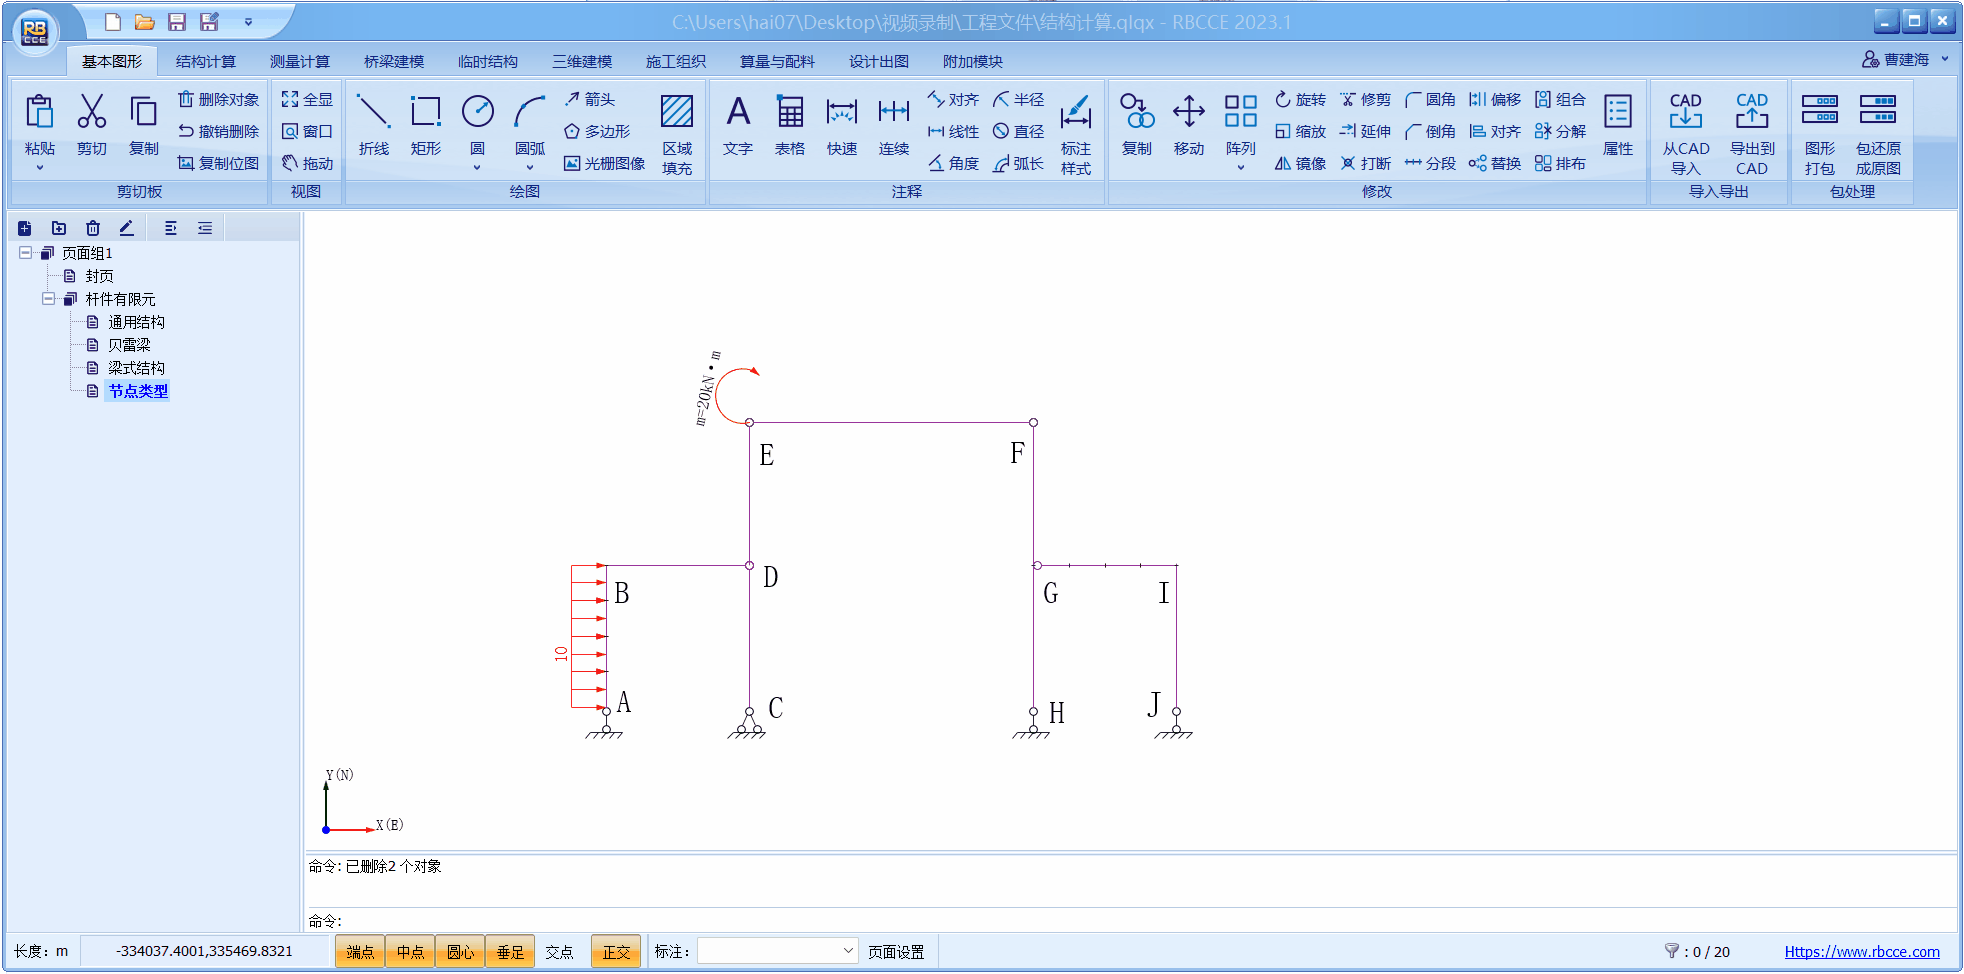
Task: Click the Move (移动) tool
Action: pyautogui.click(x=1188, y=125)
